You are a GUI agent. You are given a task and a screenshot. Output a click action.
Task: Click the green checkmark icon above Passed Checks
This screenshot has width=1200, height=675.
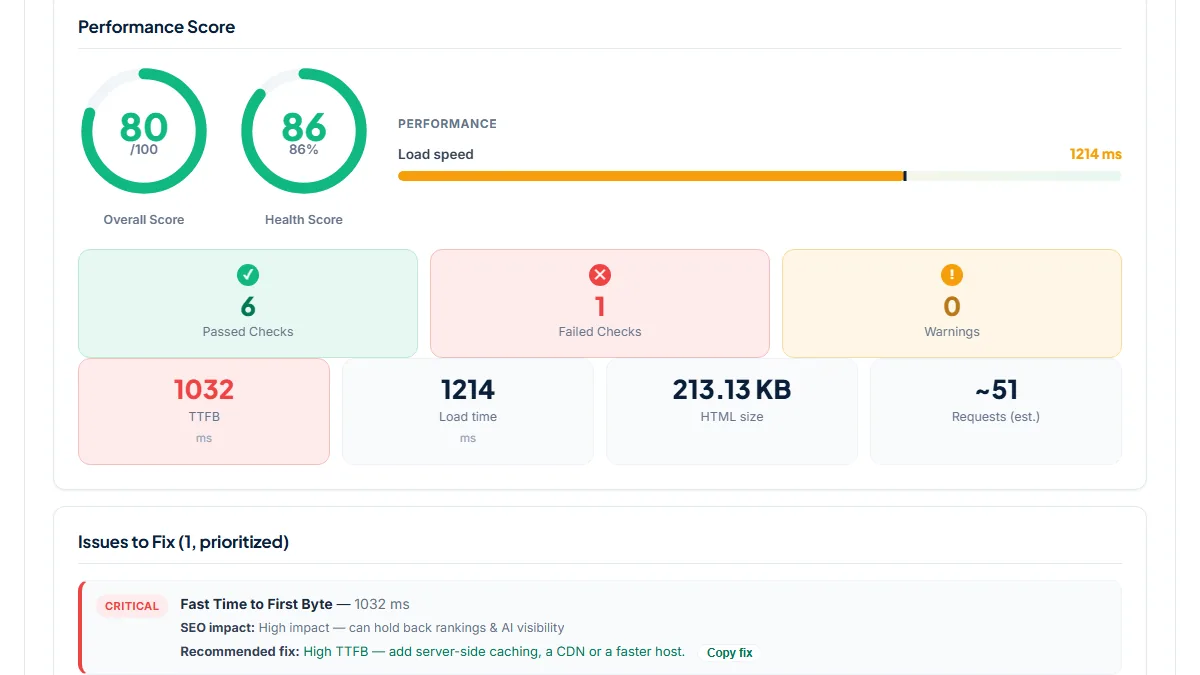(x=248, y=275)
